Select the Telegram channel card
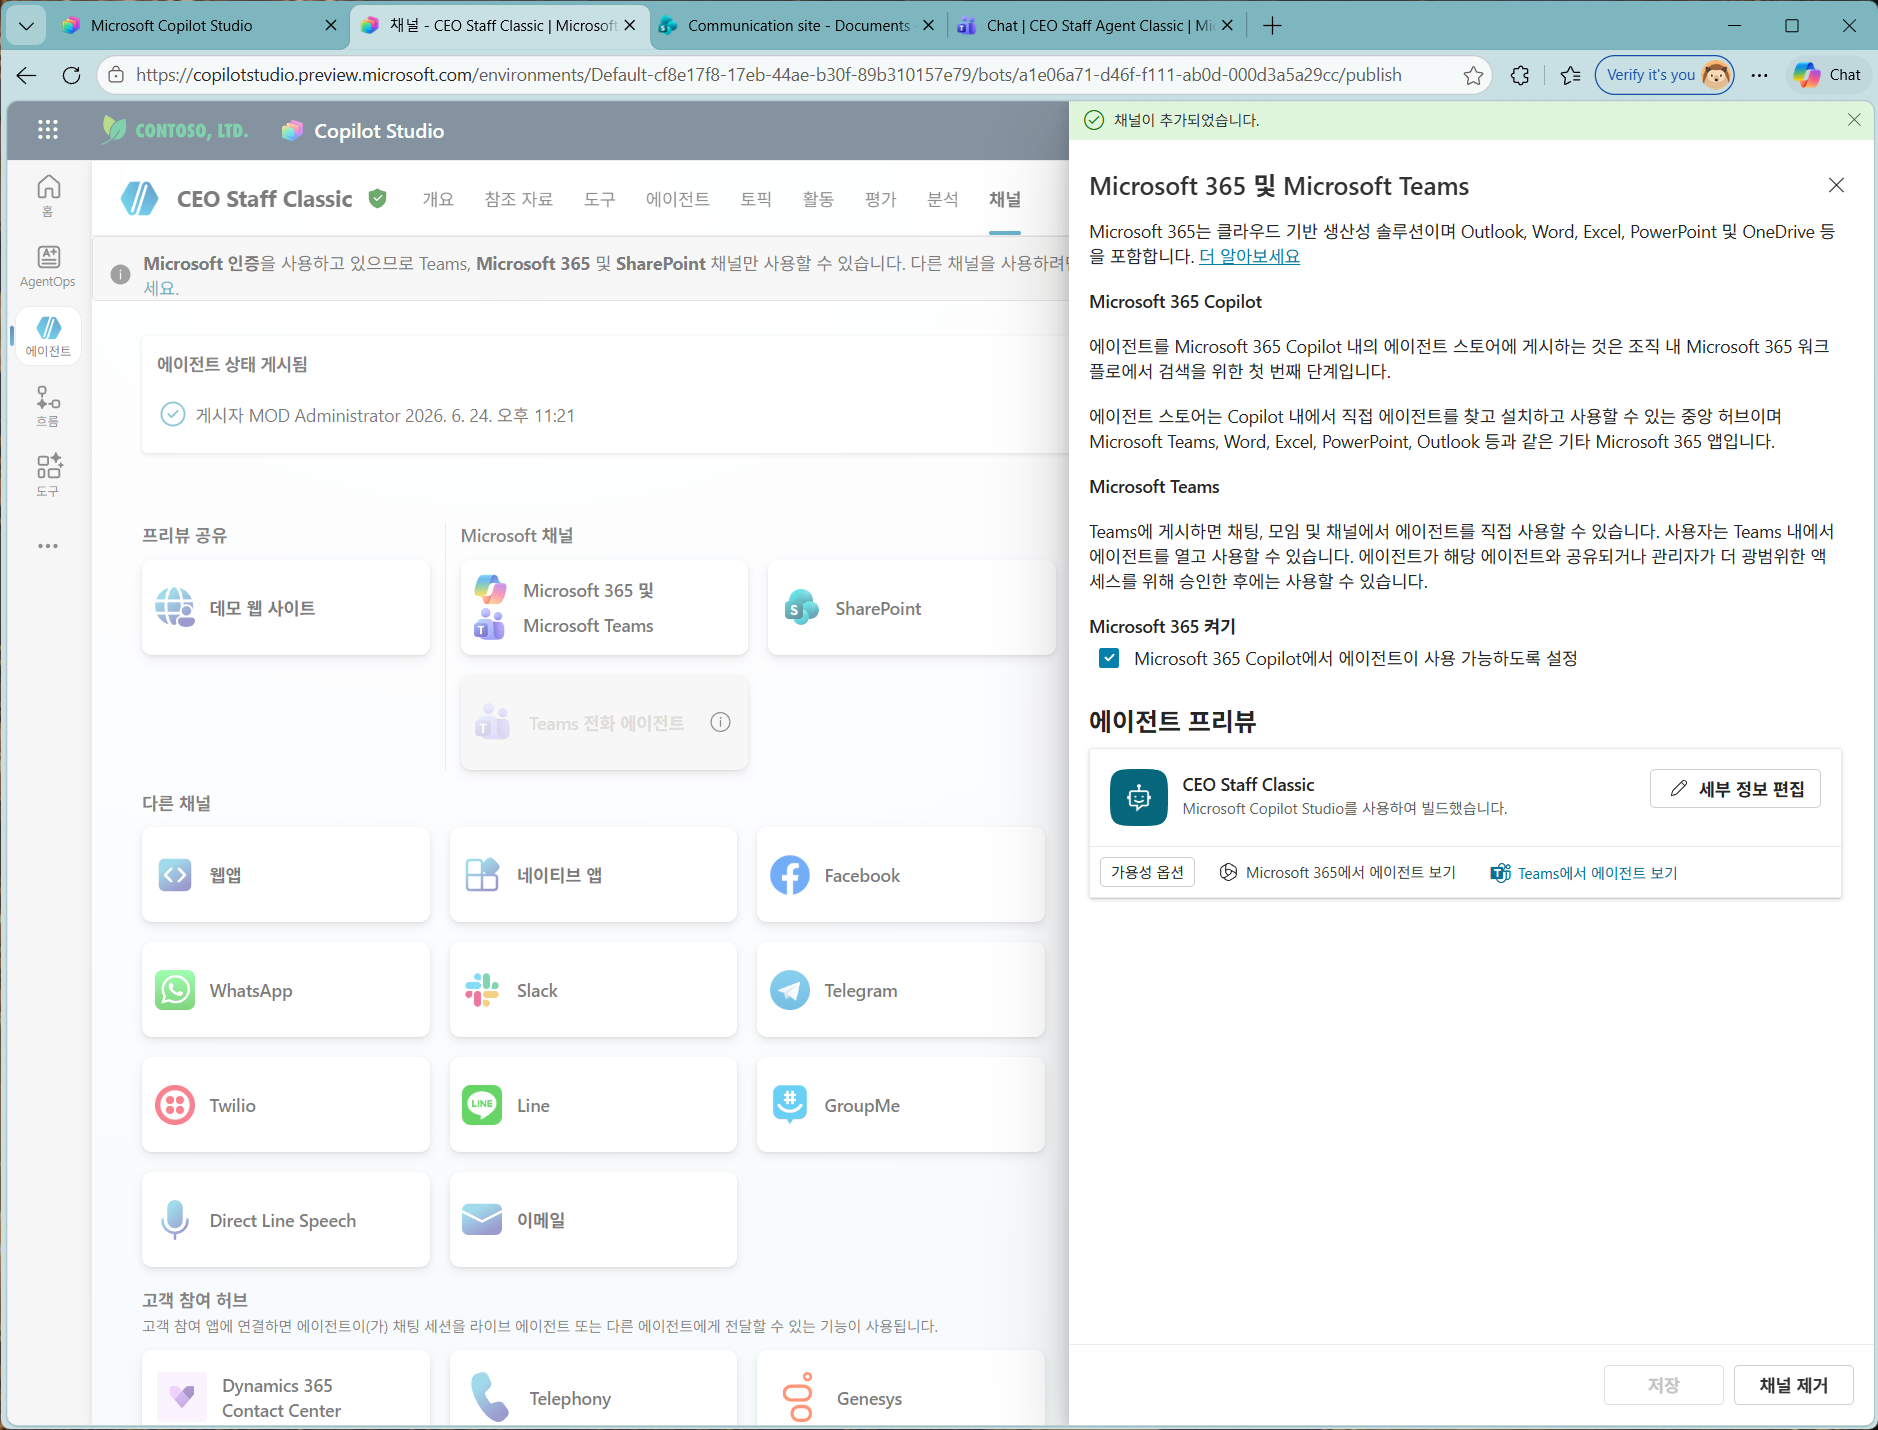This screenshot has width=1878, height=1430. point(900,990)
